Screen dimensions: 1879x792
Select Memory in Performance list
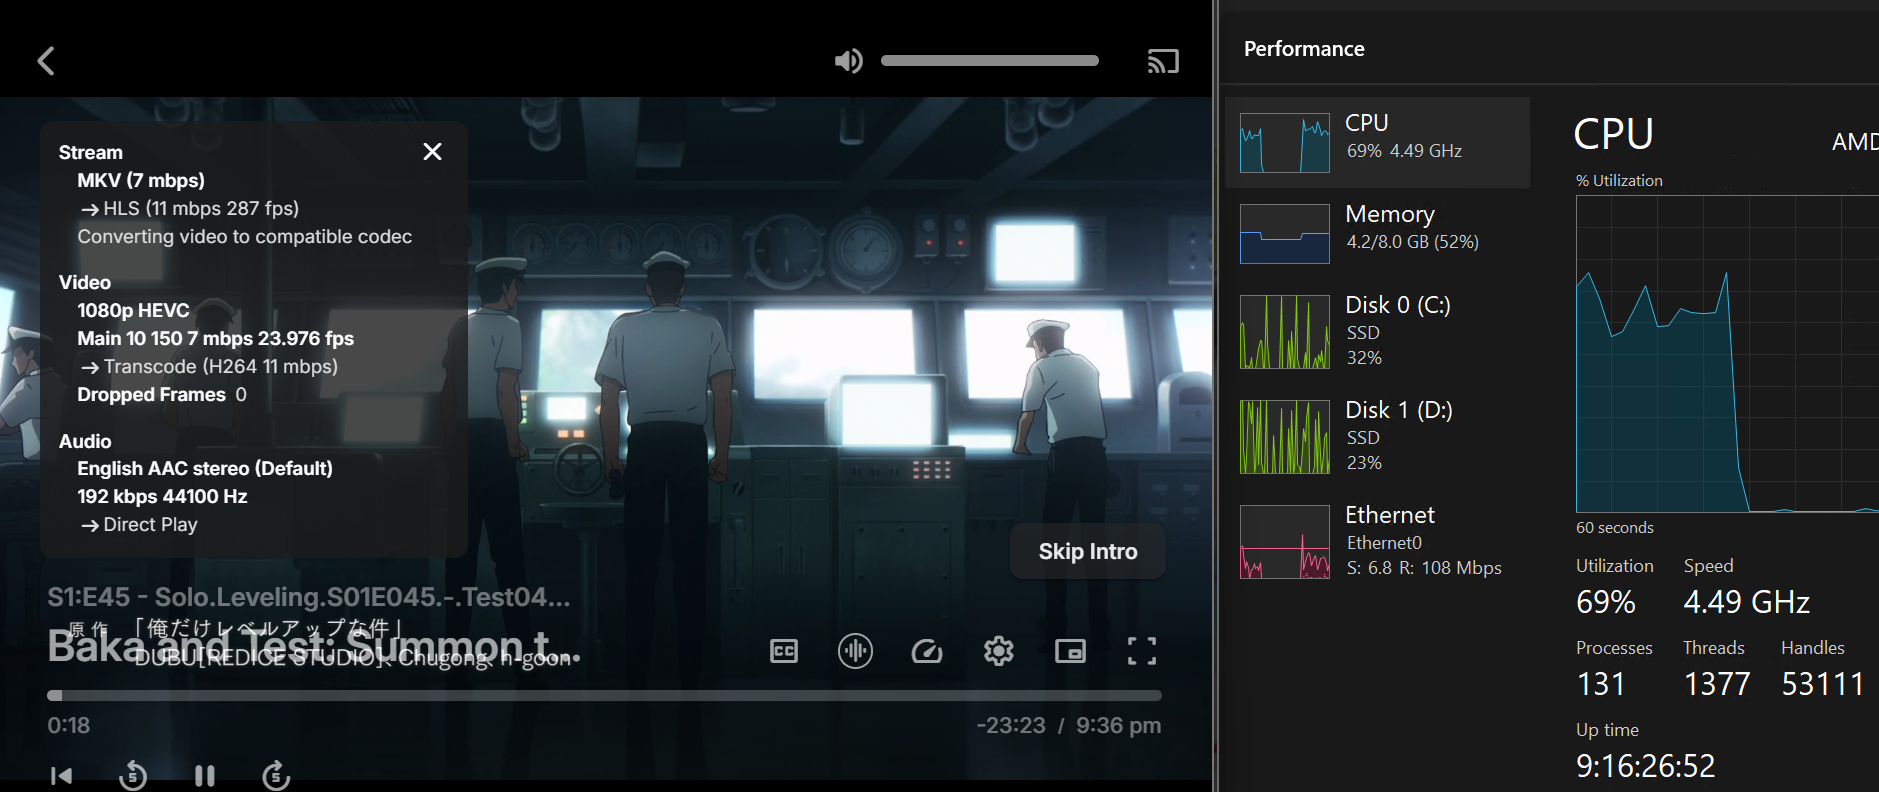tap(1377, 233)
